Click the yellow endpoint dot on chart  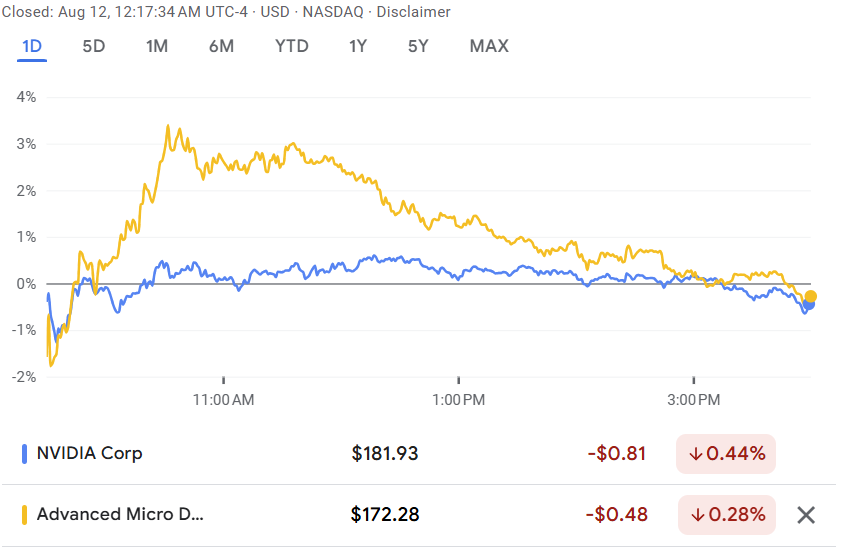pyautogui.click(x=811, y=296)
